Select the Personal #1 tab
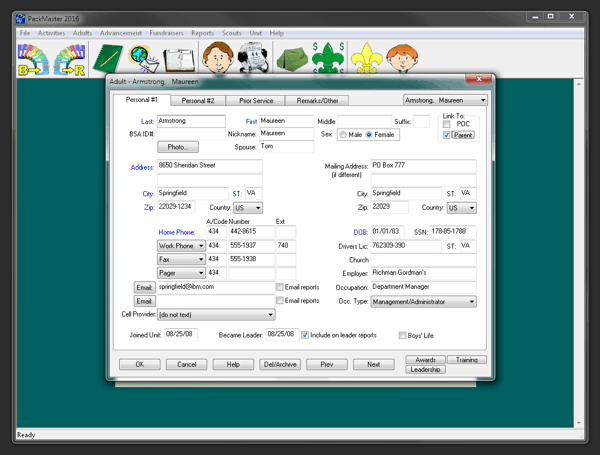This screenshot has width=600, height=455. coord(142,99)
